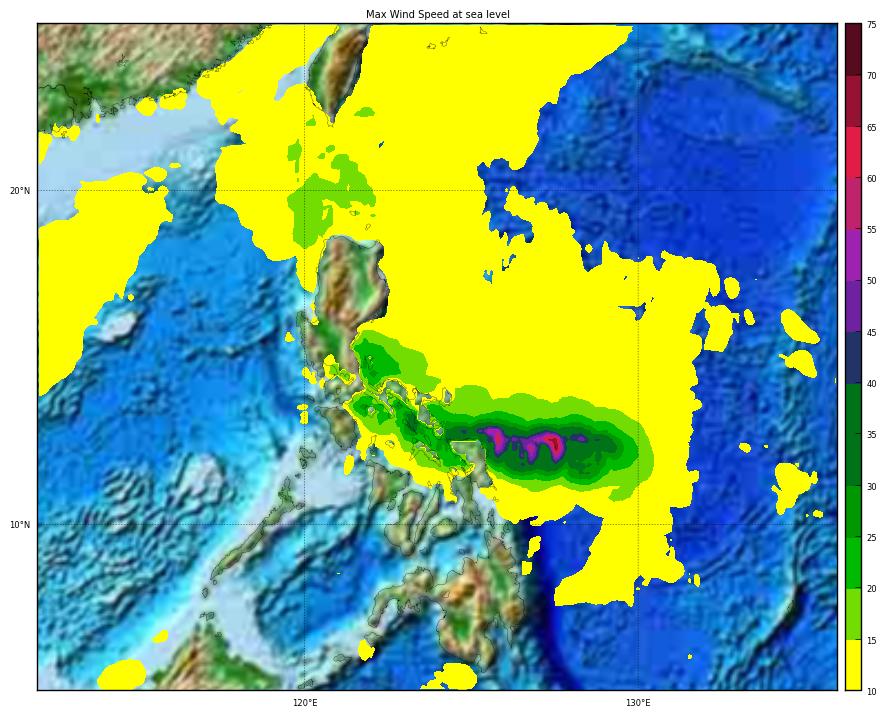Viewport: 887px width, 716px height.
Task: Click the colorbar tick label 50
Action: (x=871, y=281)
